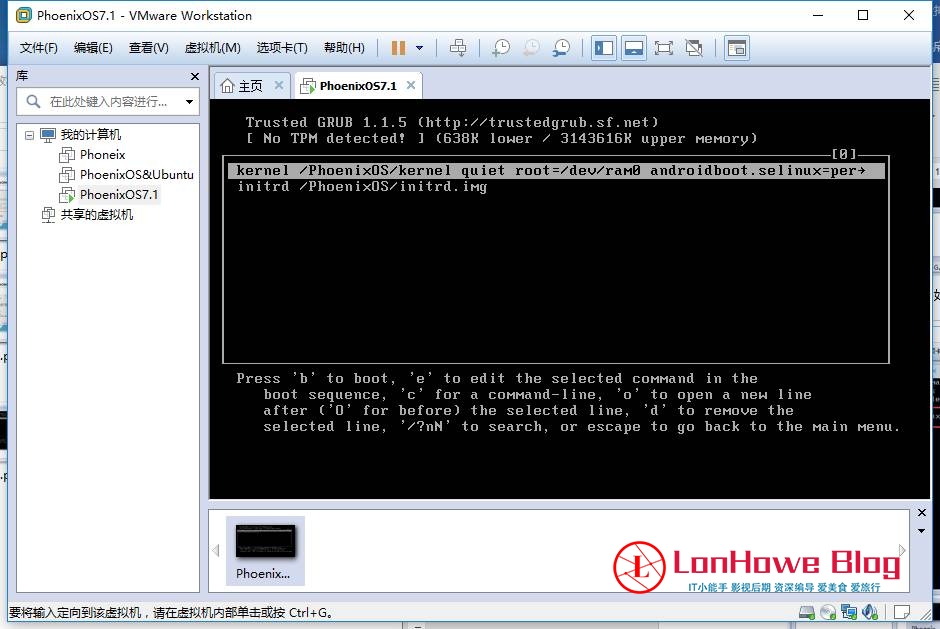This screenshot has width=940, height=629.
Task: Open the thumbnail bar options dropdown
Action: tap(921, 531)
